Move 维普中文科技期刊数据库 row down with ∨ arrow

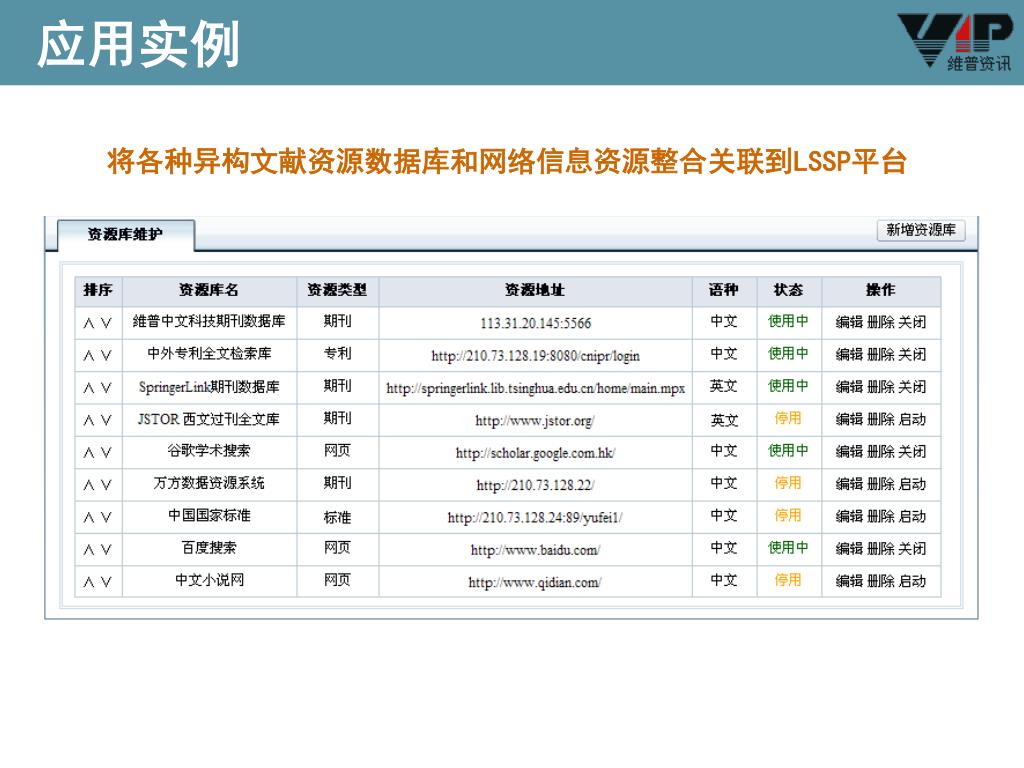coord(106,323)
